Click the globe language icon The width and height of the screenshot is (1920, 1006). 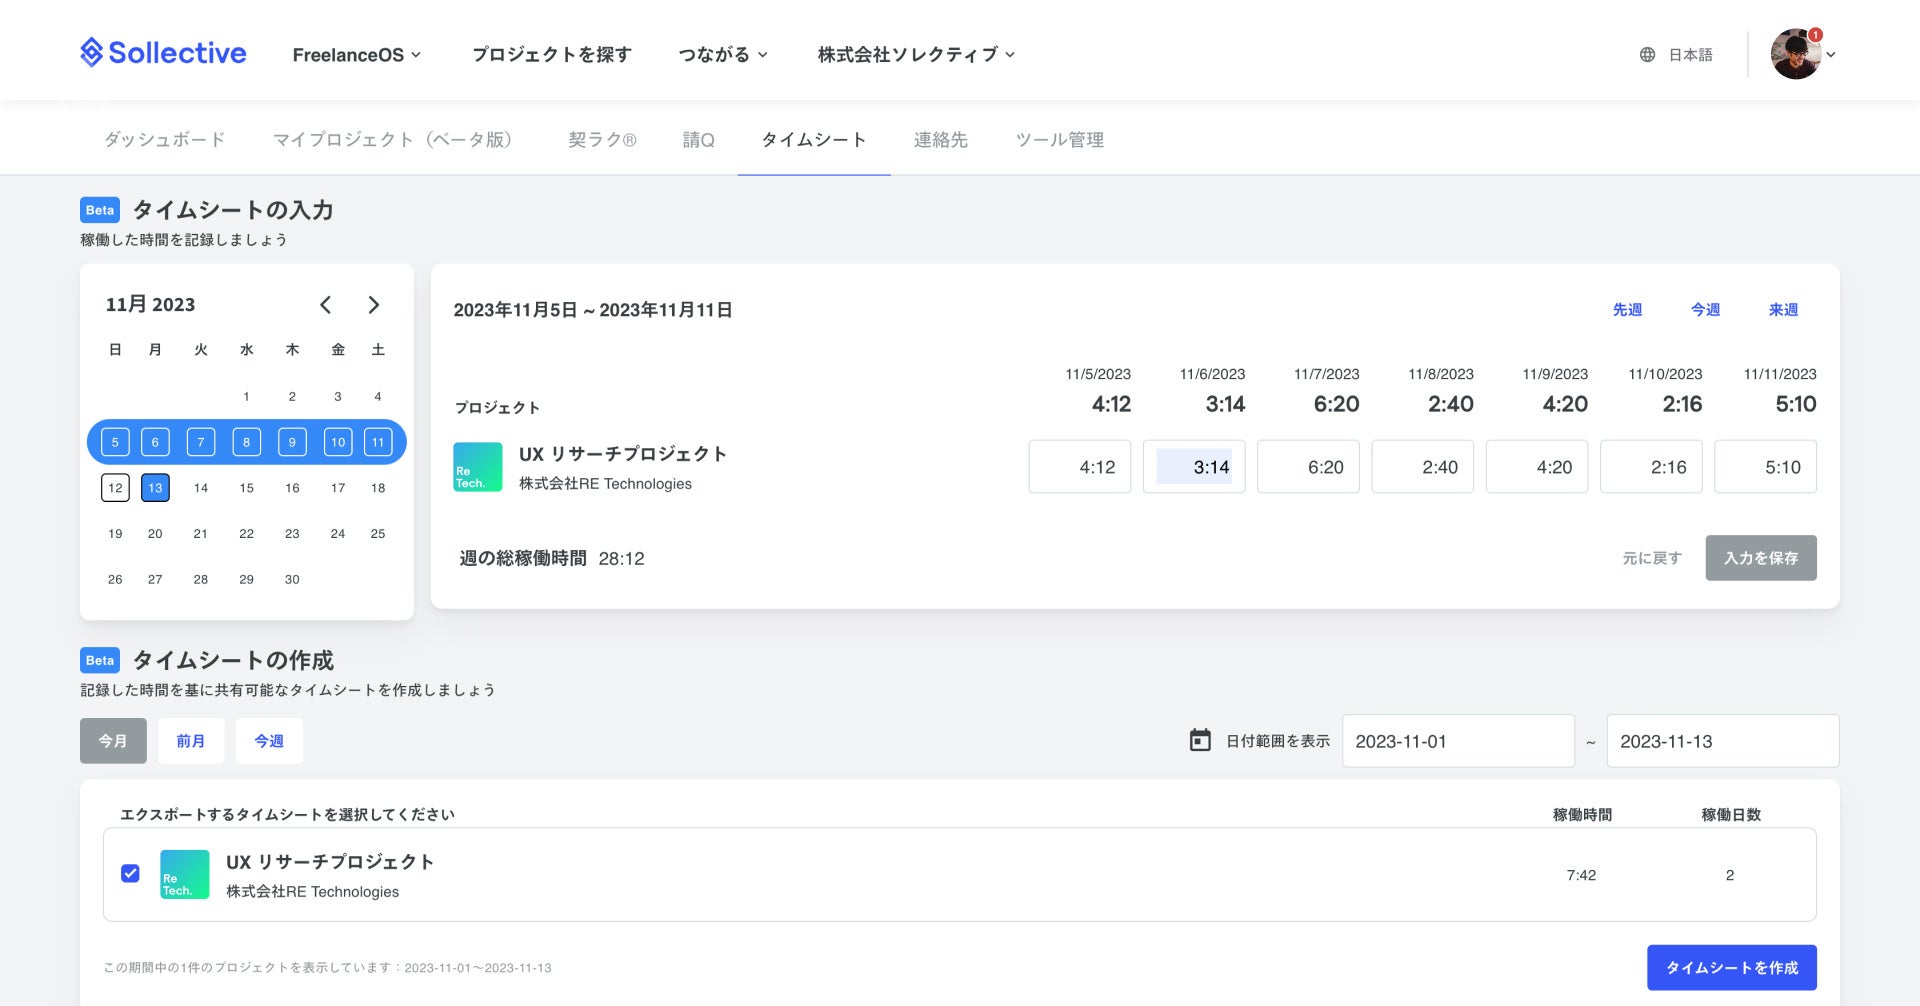[x=1647, y=55]
